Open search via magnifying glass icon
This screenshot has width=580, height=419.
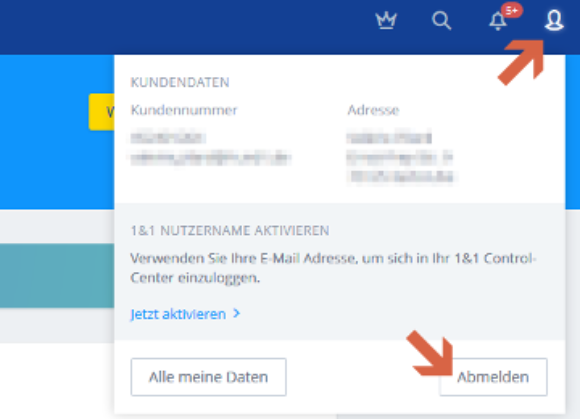pos(441,20)
